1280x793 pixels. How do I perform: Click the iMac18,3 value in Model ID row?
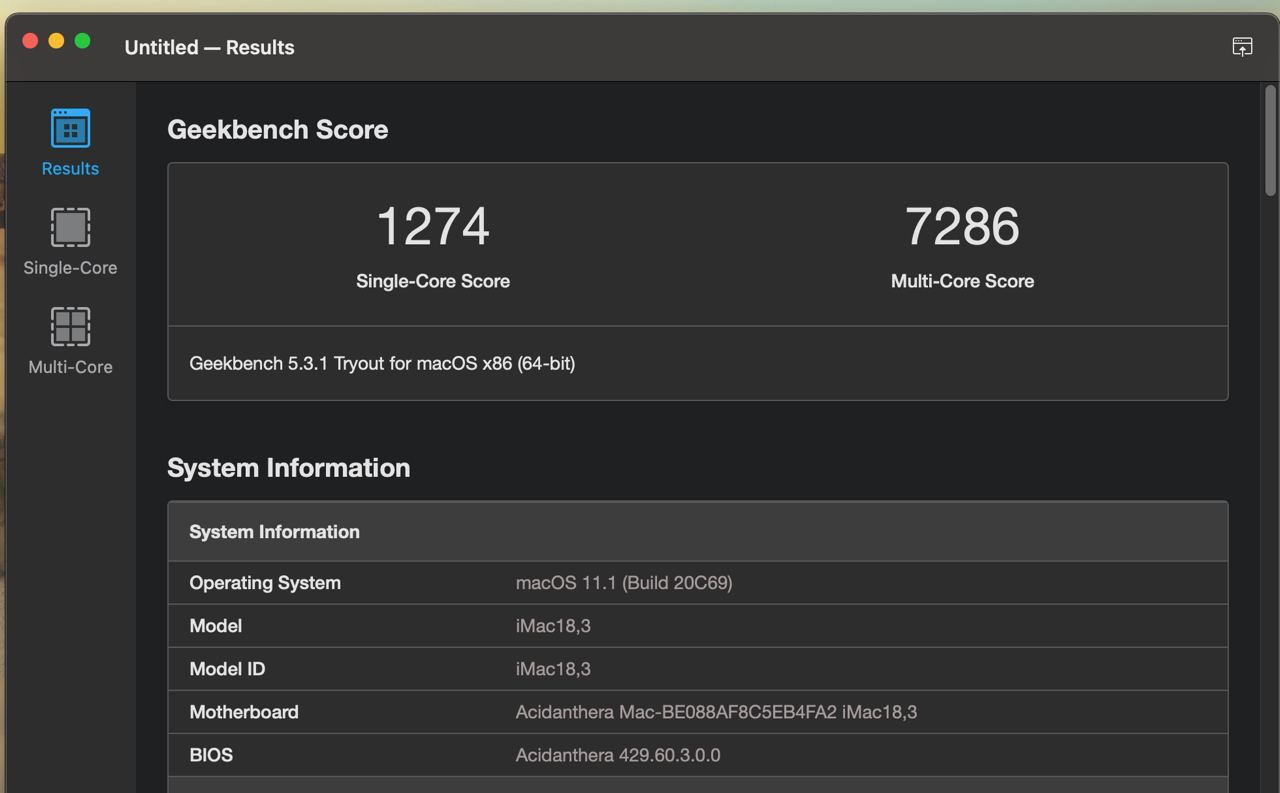pos(553,669)
